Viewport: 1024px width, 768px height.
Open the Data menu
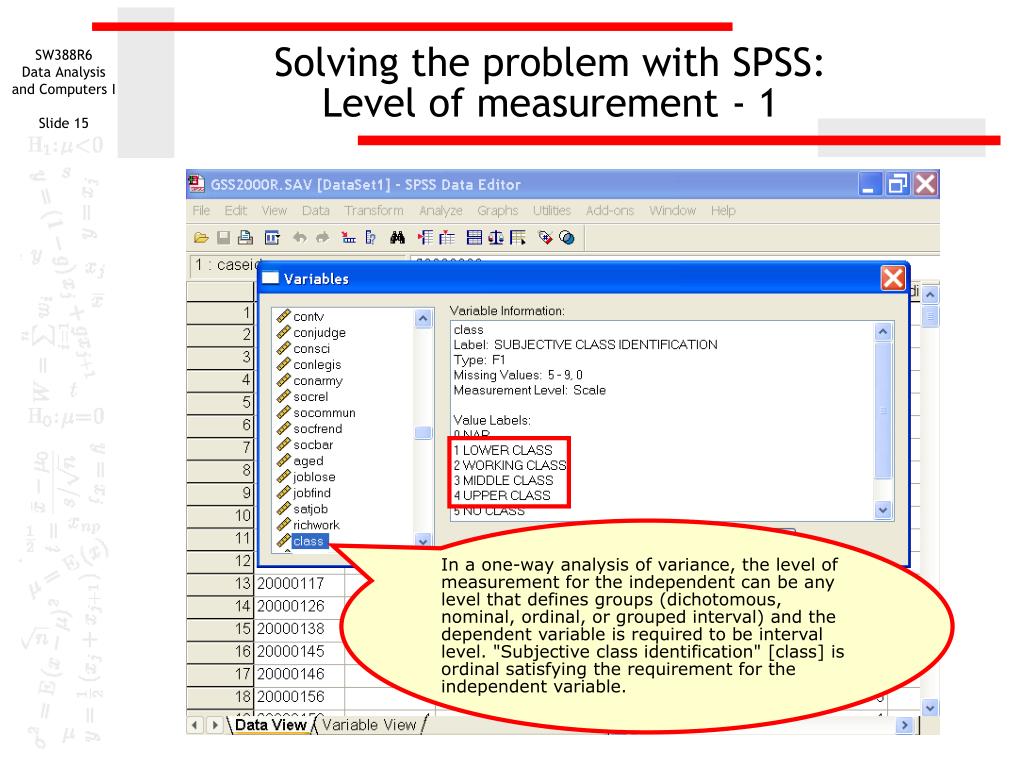315,210
